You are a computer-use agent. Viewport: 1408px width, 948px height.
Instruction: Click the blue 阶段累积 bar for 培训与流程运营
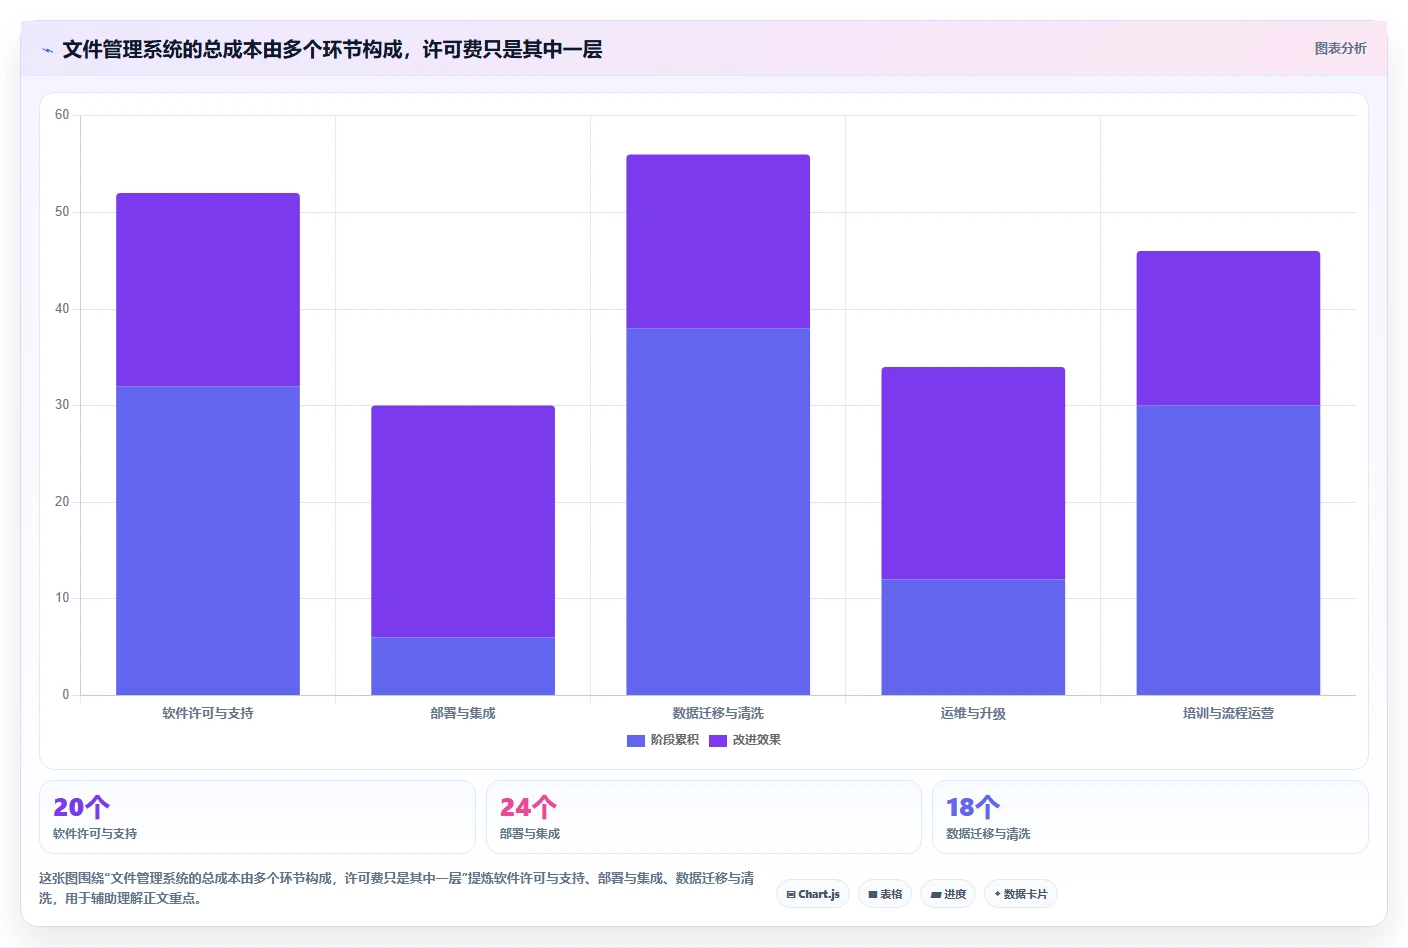coord(1228,550)
